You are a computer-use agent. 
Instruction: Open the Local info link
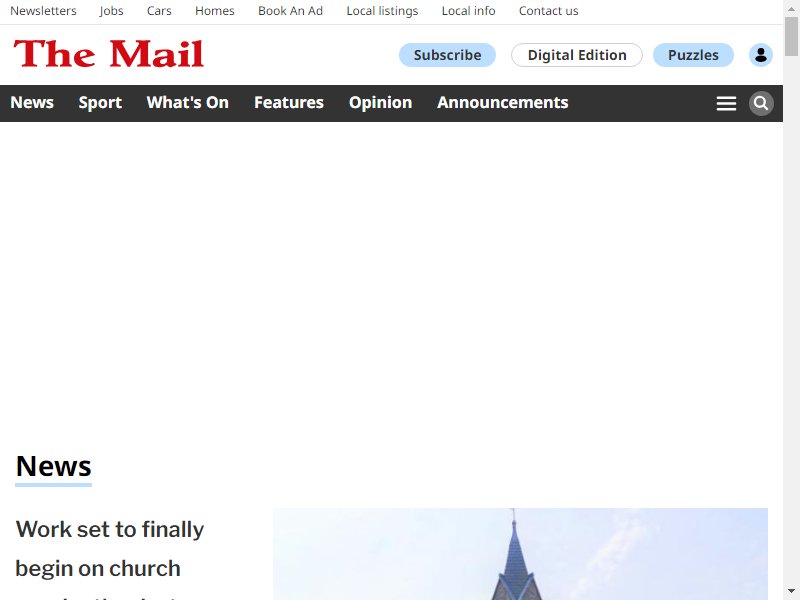click(468, 11)
